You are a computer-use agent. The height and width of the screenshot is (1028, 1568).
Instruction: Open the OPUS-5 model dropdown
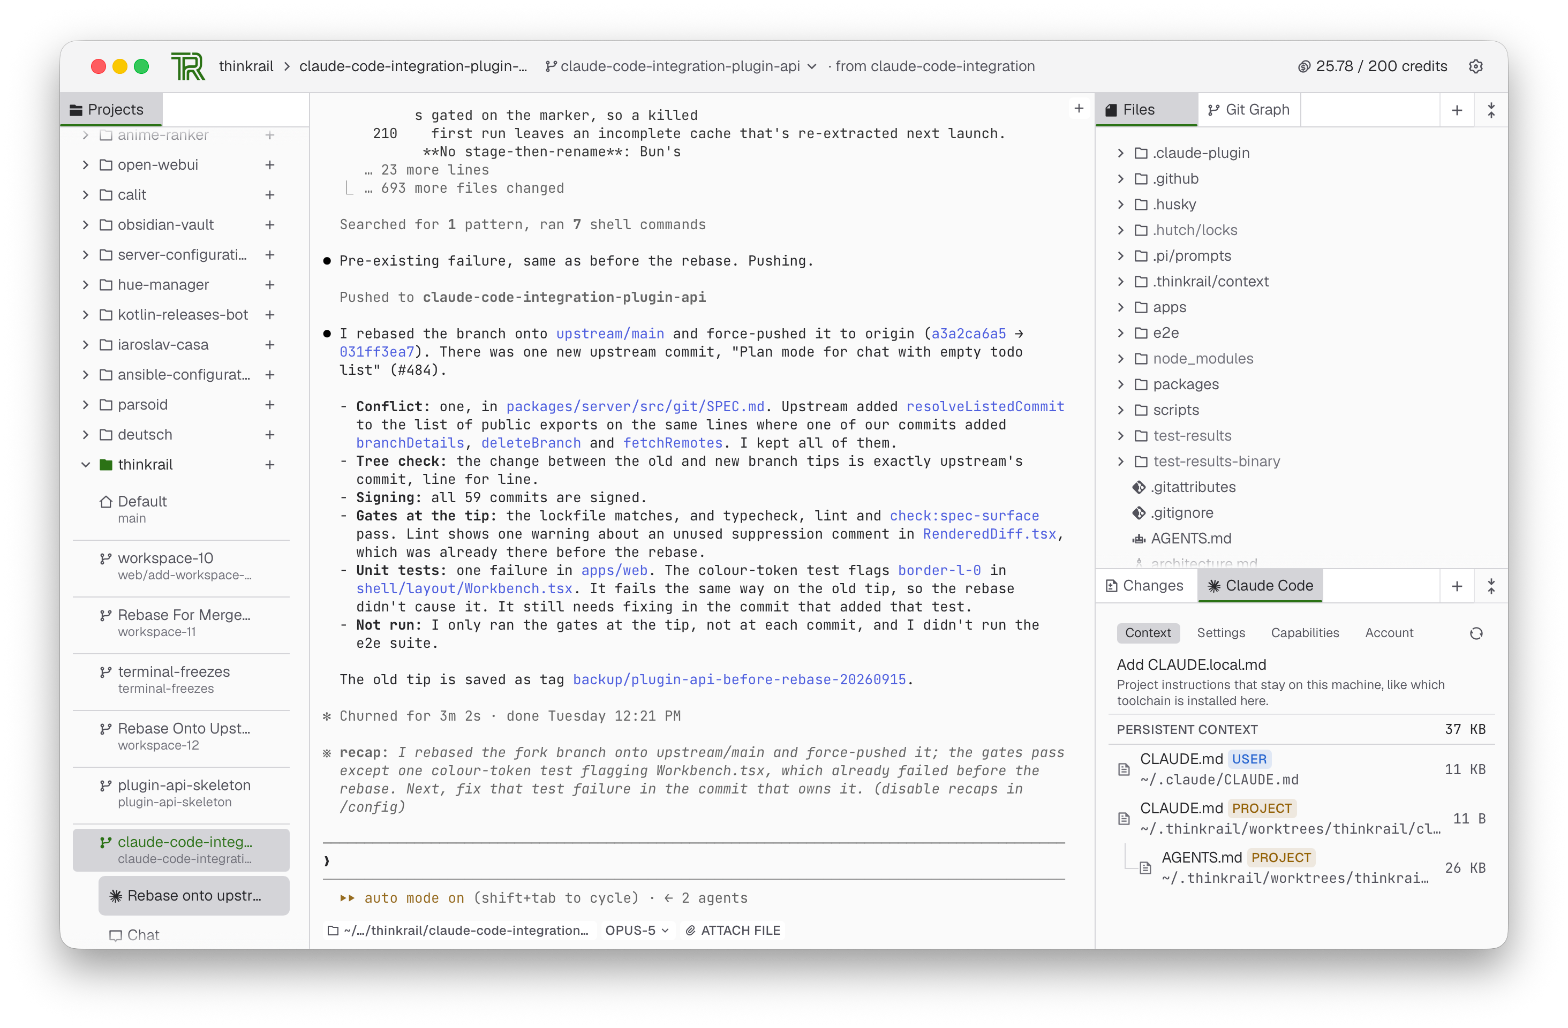click(637, 931)
